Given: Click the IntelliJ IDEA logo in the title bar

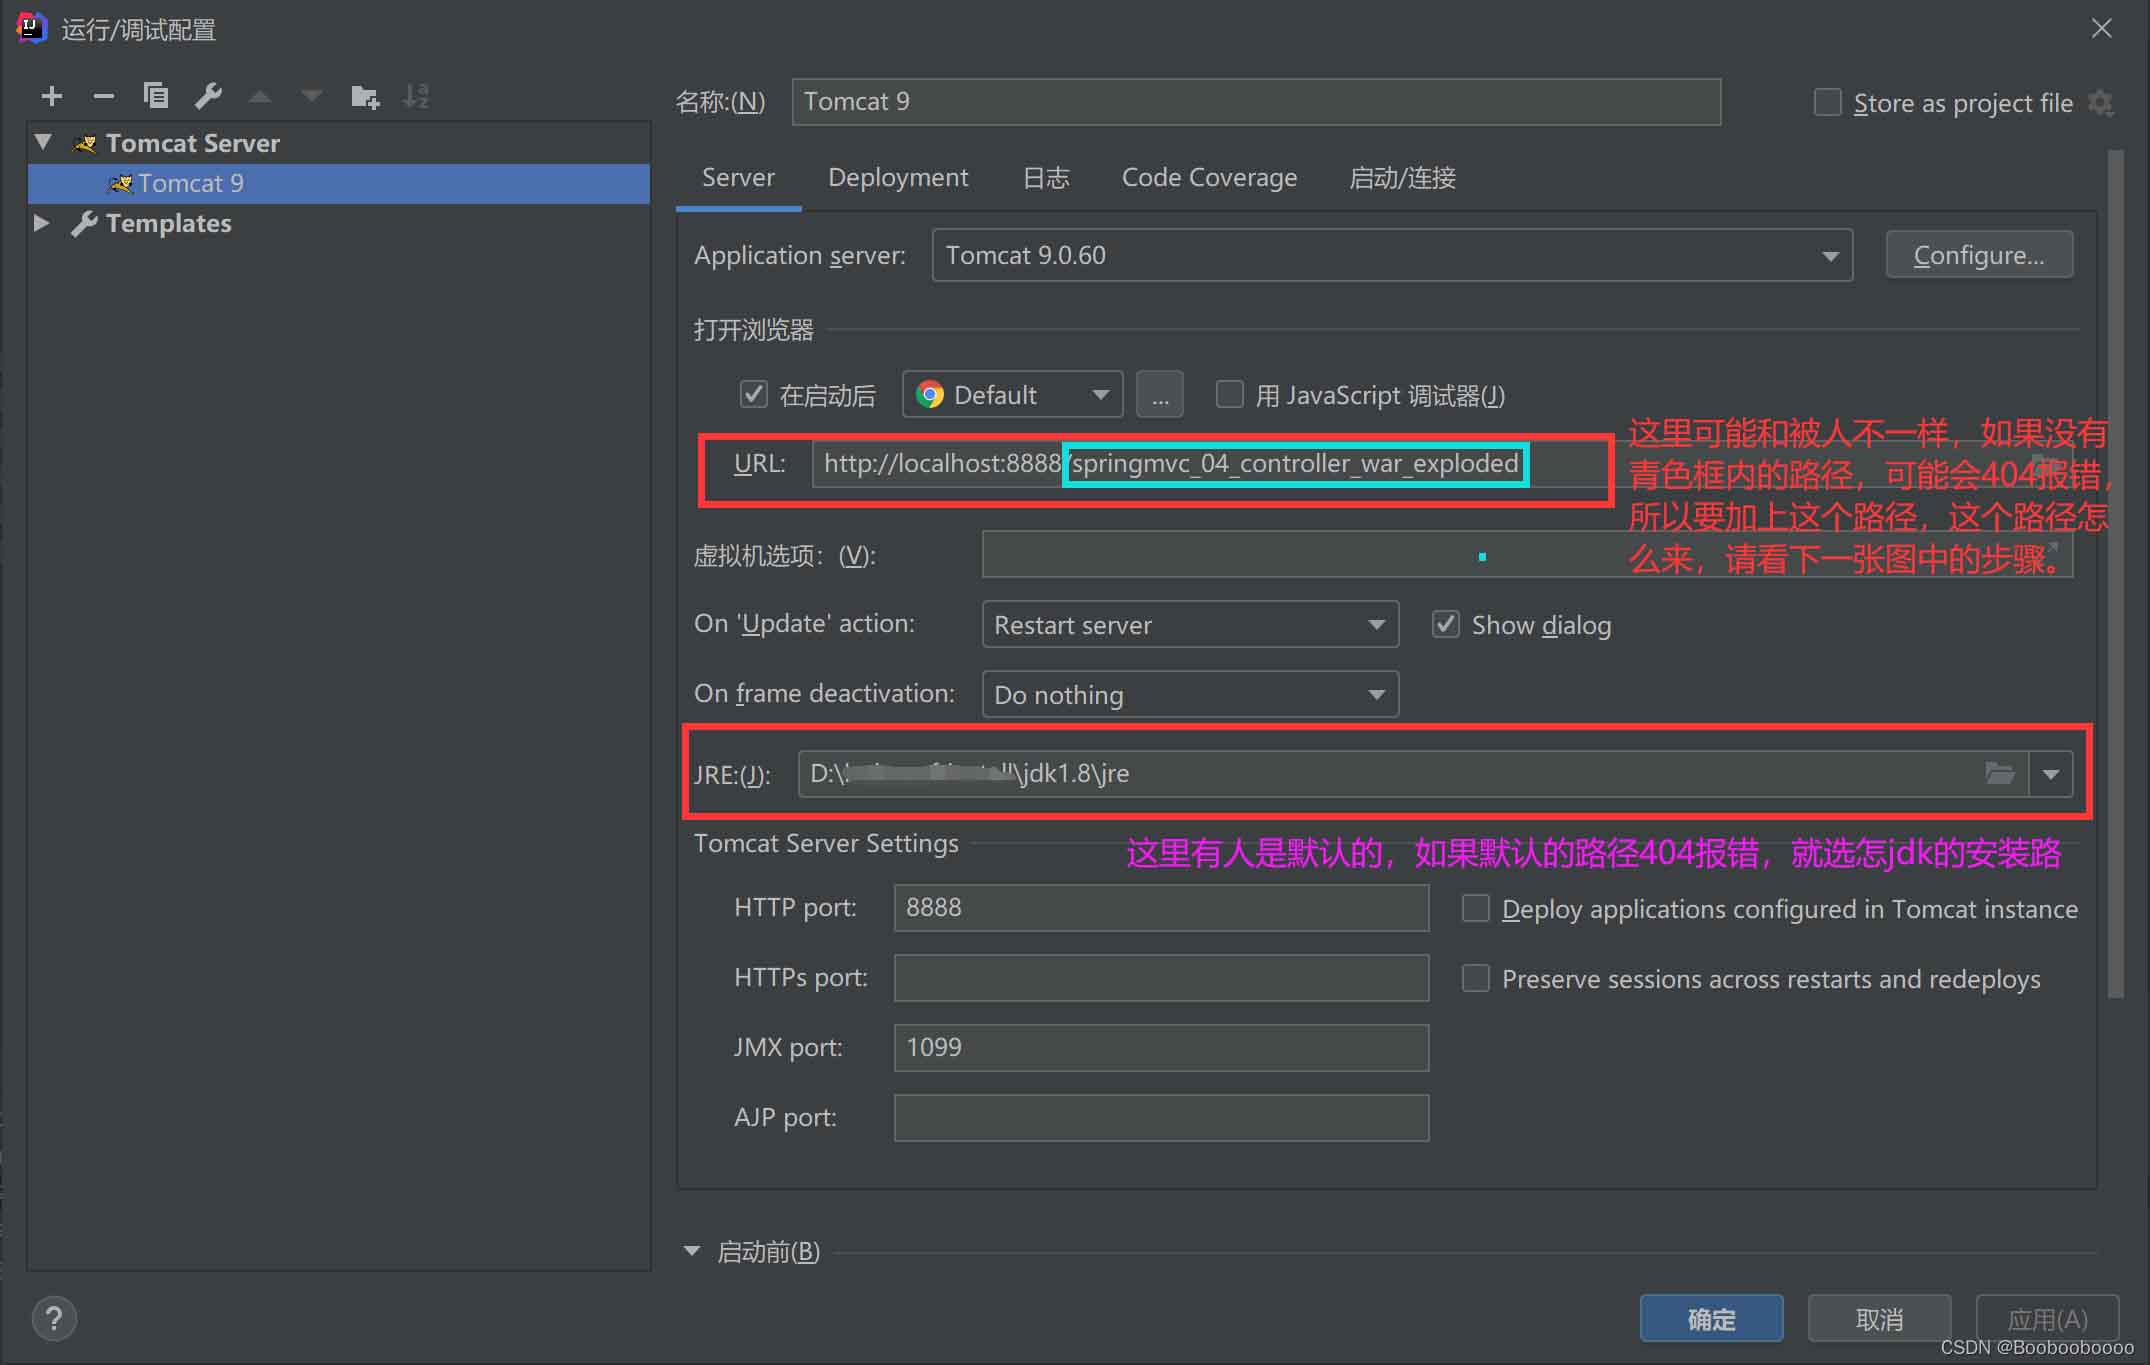Looking at the screenshot, I should coord(31,28).
